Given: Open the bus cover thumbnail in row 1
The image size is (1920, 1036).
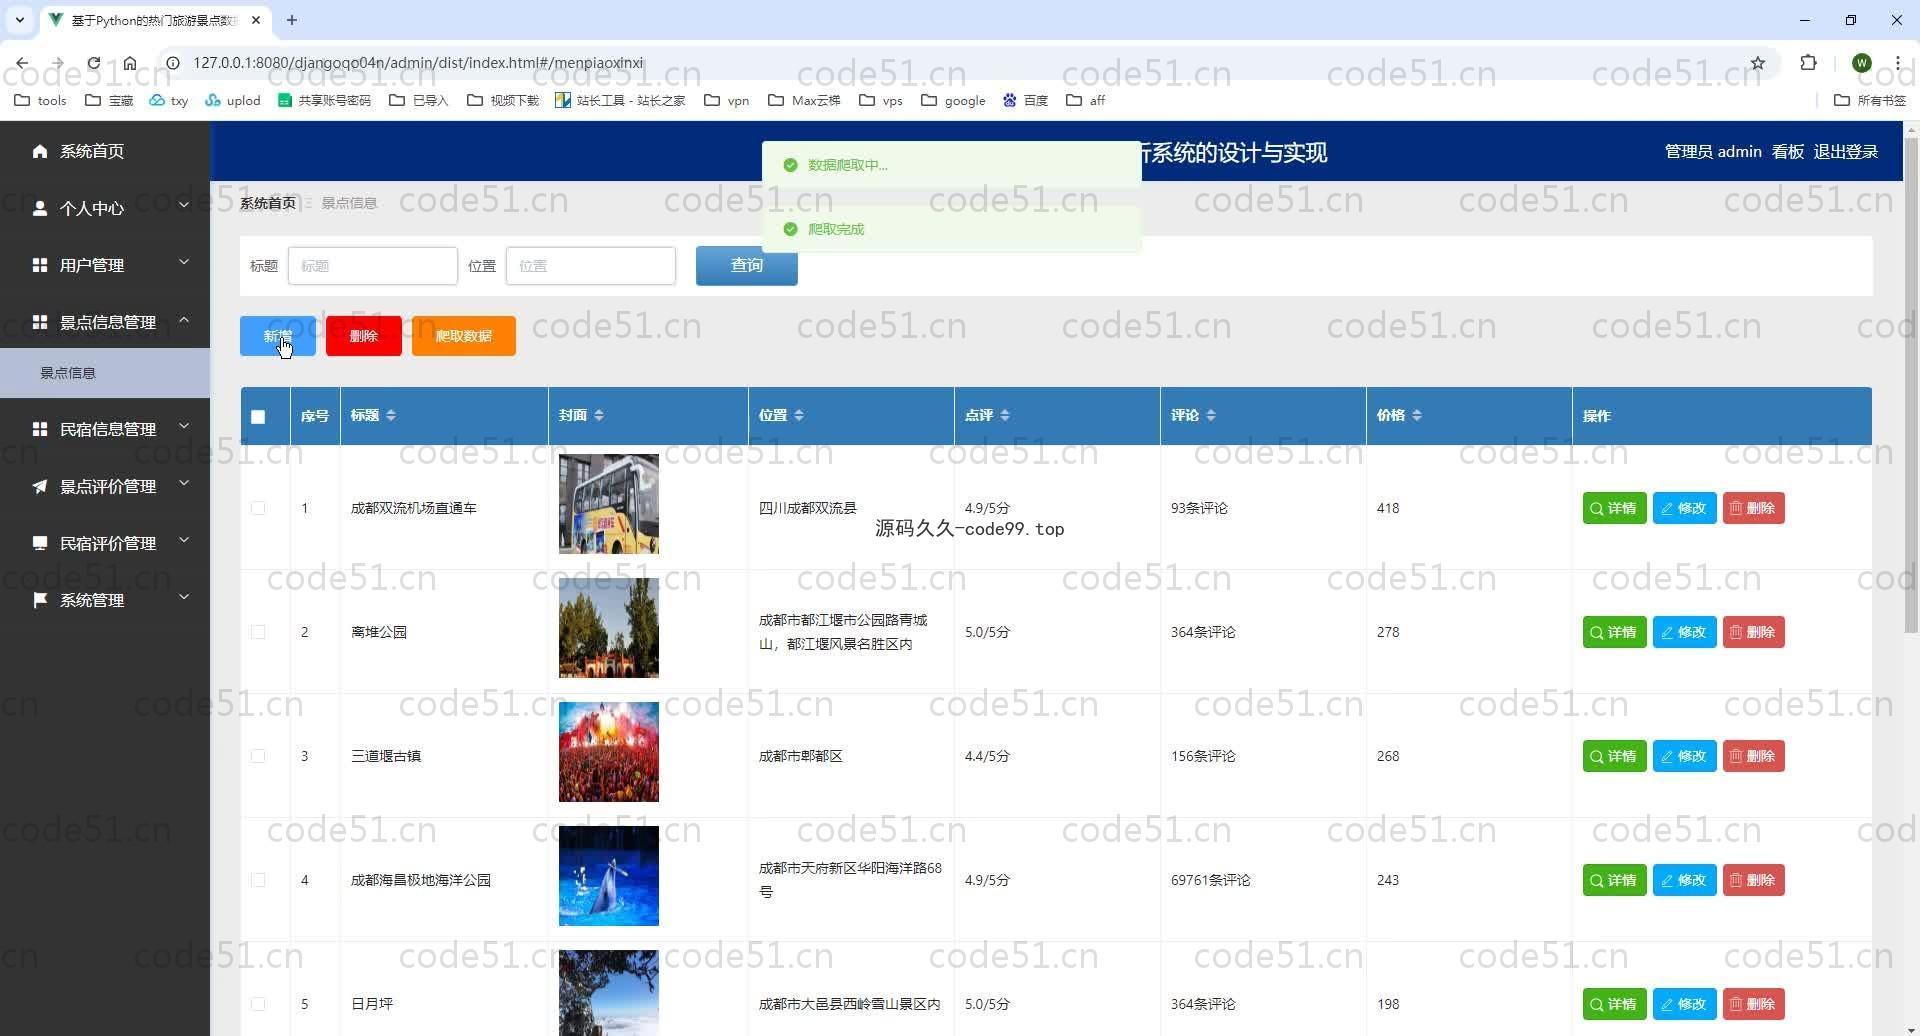Looking at the screenshot, I should [609, 504].
